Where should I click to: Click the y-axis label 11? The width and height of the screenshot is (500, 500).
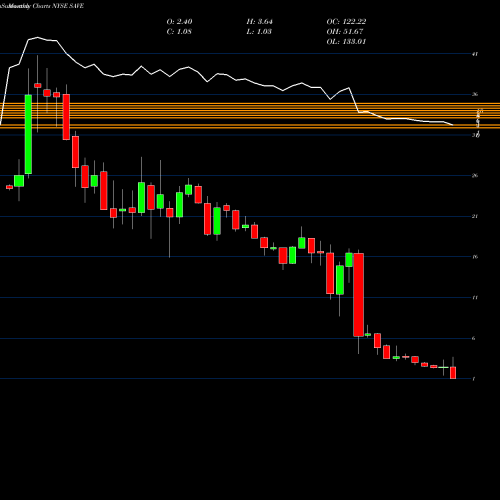point(475,297)
